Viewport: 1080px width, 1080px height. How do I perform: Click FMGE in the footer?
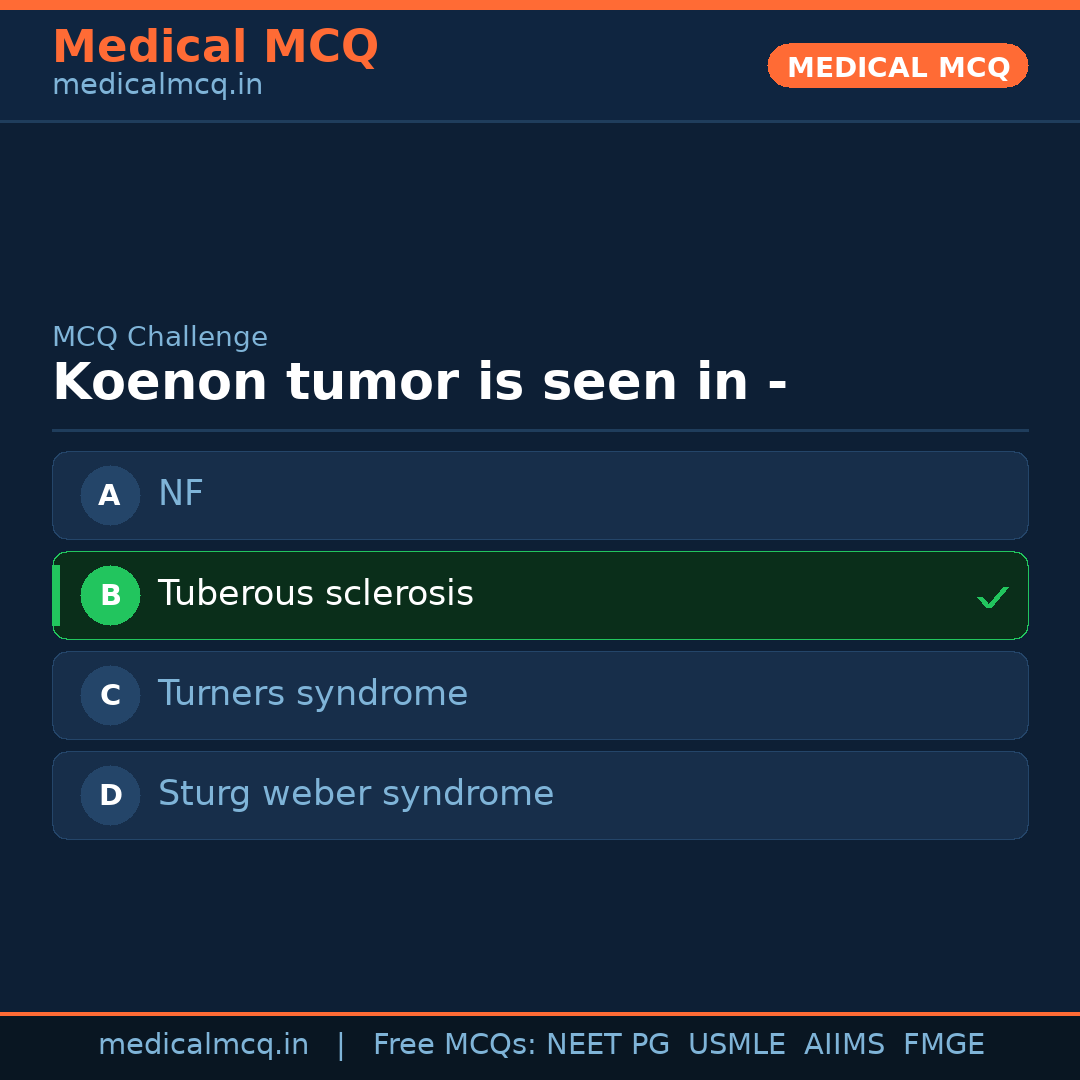(x=943, y=1045)
